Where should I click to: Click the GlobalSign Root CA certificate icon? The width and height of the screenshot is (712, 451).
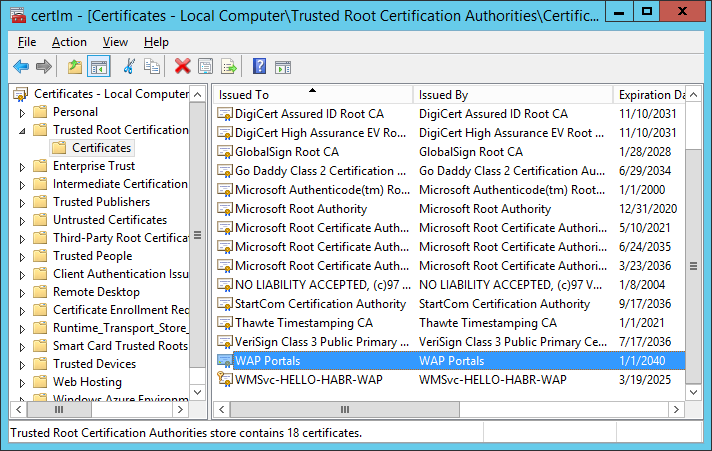click(x=225, y=152)
